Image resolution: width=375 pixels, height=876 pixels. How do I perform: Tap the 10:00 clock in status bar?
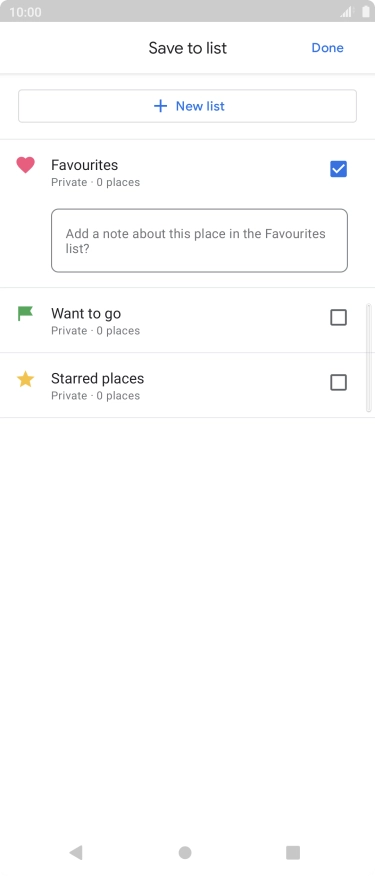click(25, 12)
